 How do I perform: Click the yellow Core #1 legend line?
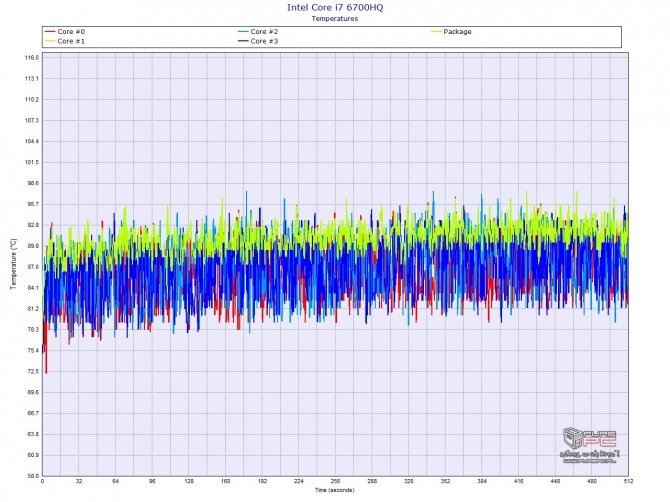(50, 41)
